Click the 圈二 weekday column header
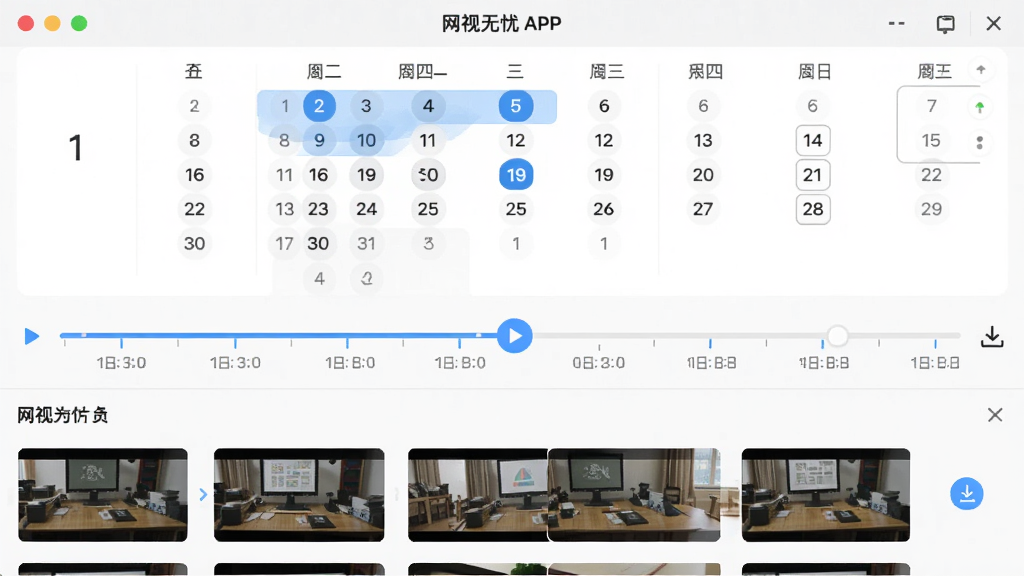The image size is (1024, 576). pos(324,71)
